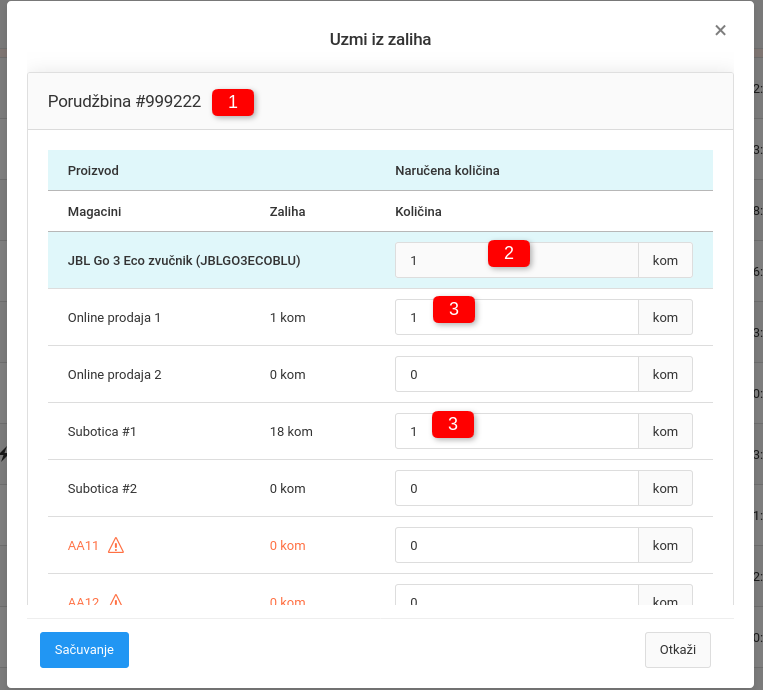The image size is (763, 690).
Task: Edit quantity input for Subotica #2
Action: tap(516, 489)
